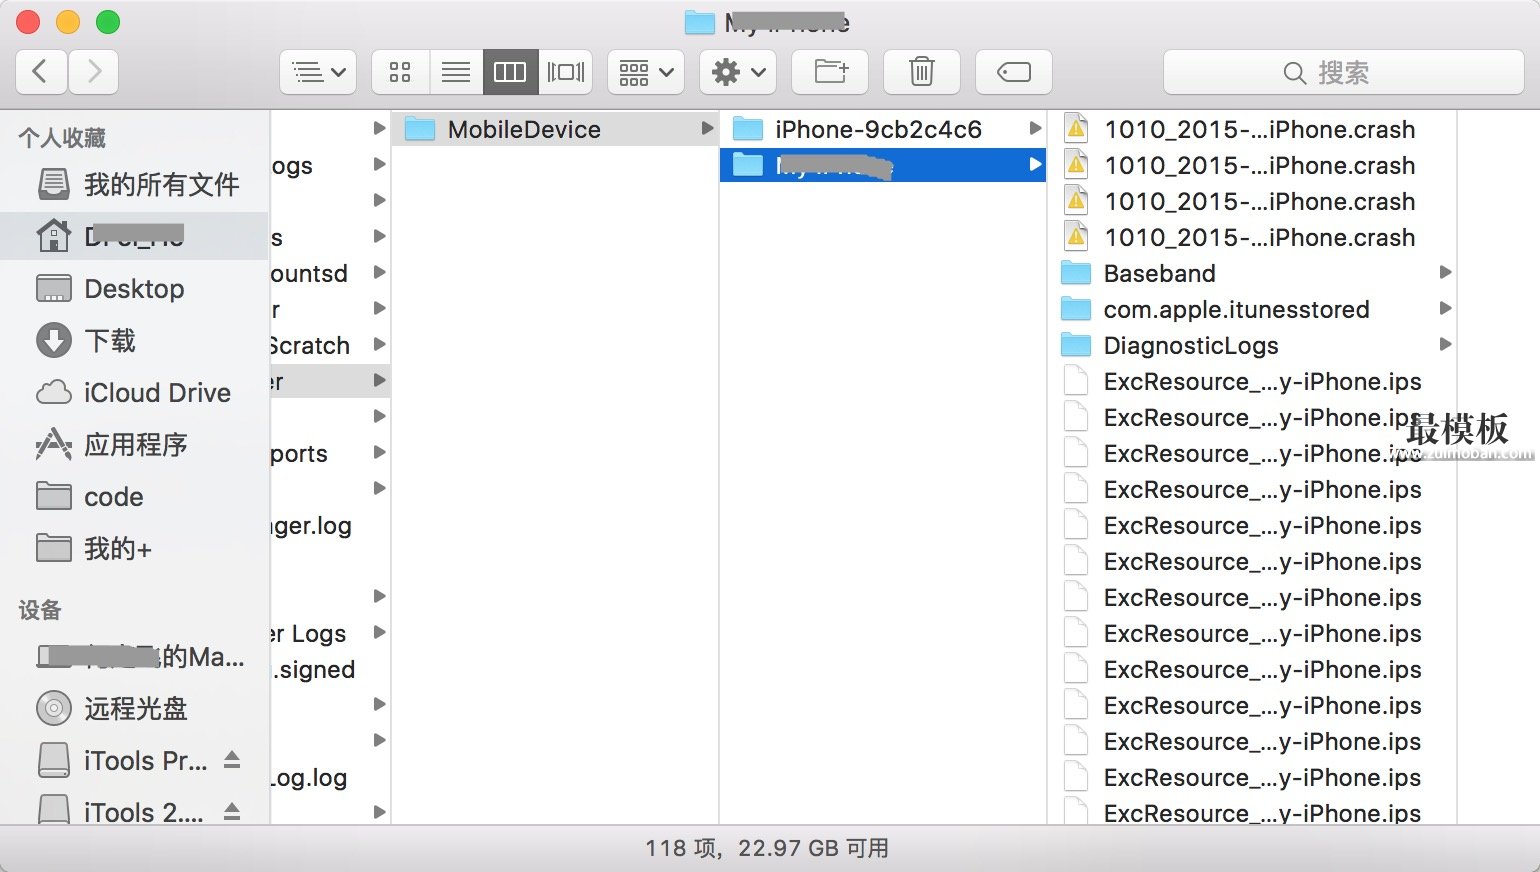Viewport: 1540px width, 872px height.
Task: Open the arrange-by grouping dropdown
Action: coord(646,72)
